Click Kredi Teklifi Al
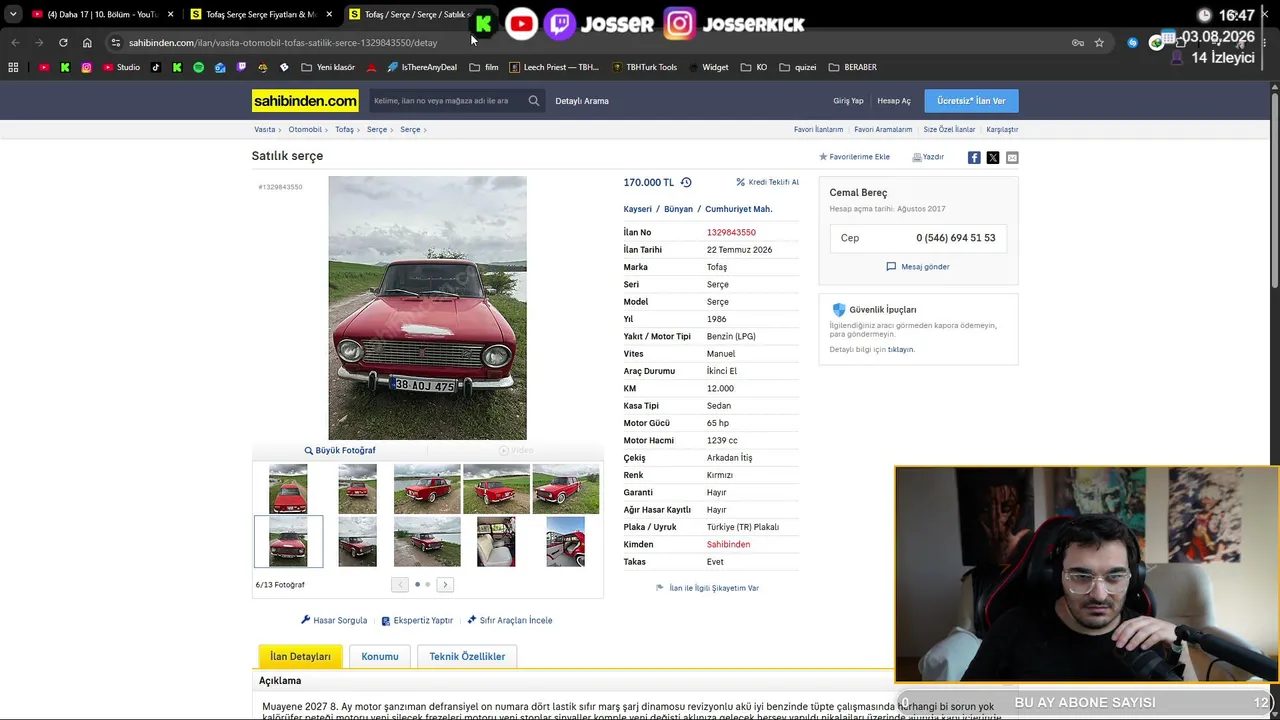The height and width of the screenshot is (720, 1280). (x=768, y=182)
